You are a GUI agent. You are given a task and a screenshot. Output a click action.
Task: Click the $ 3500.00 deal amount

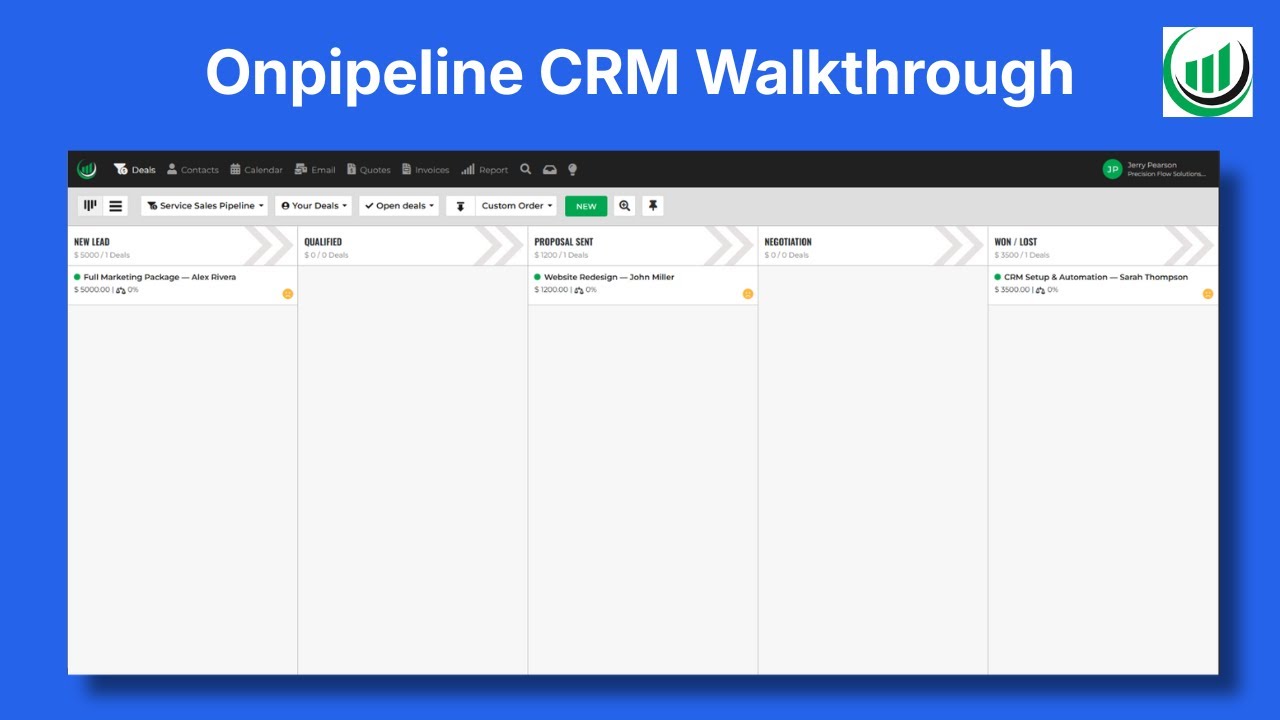[x=1012, y=290]
